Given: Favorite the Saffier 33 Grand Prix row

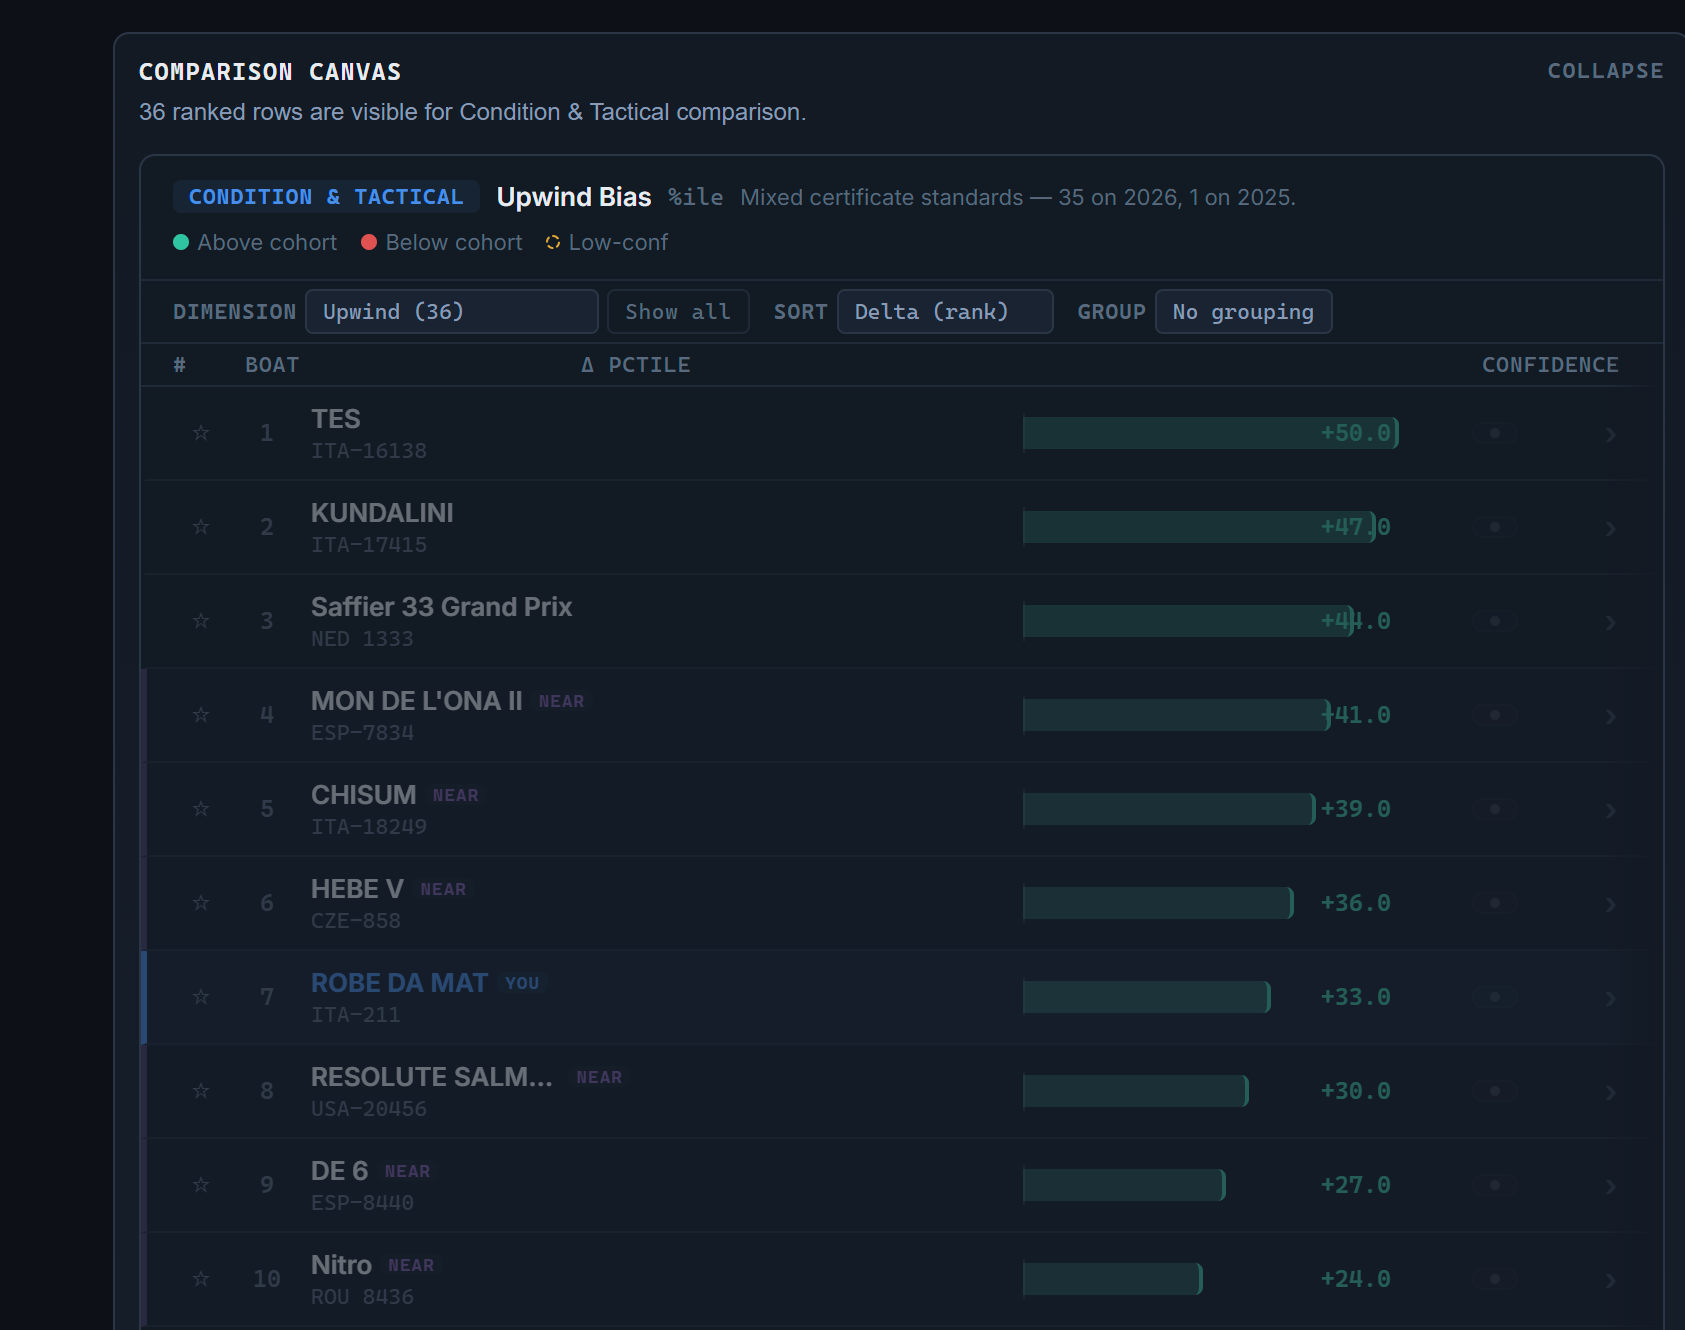Looking at the screenshot, I should pyautogui.click(x=201, y=621).
